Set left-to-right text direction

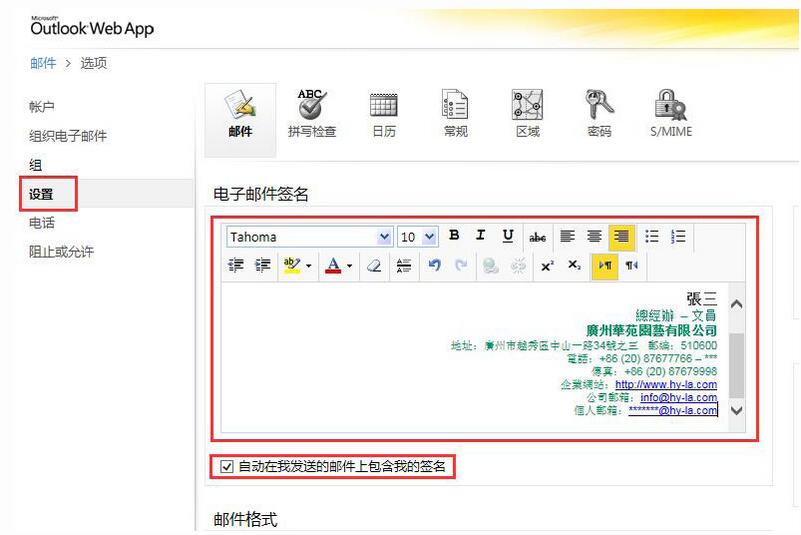point(605,266)
